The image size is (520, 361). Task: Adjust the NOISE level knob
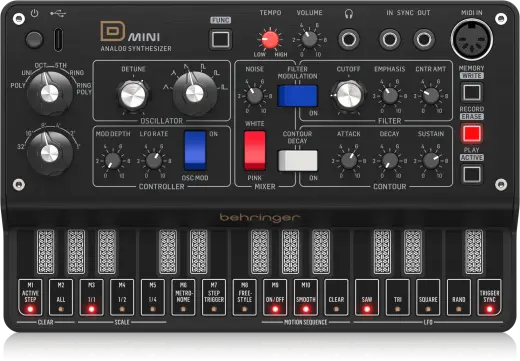(255, 96)
